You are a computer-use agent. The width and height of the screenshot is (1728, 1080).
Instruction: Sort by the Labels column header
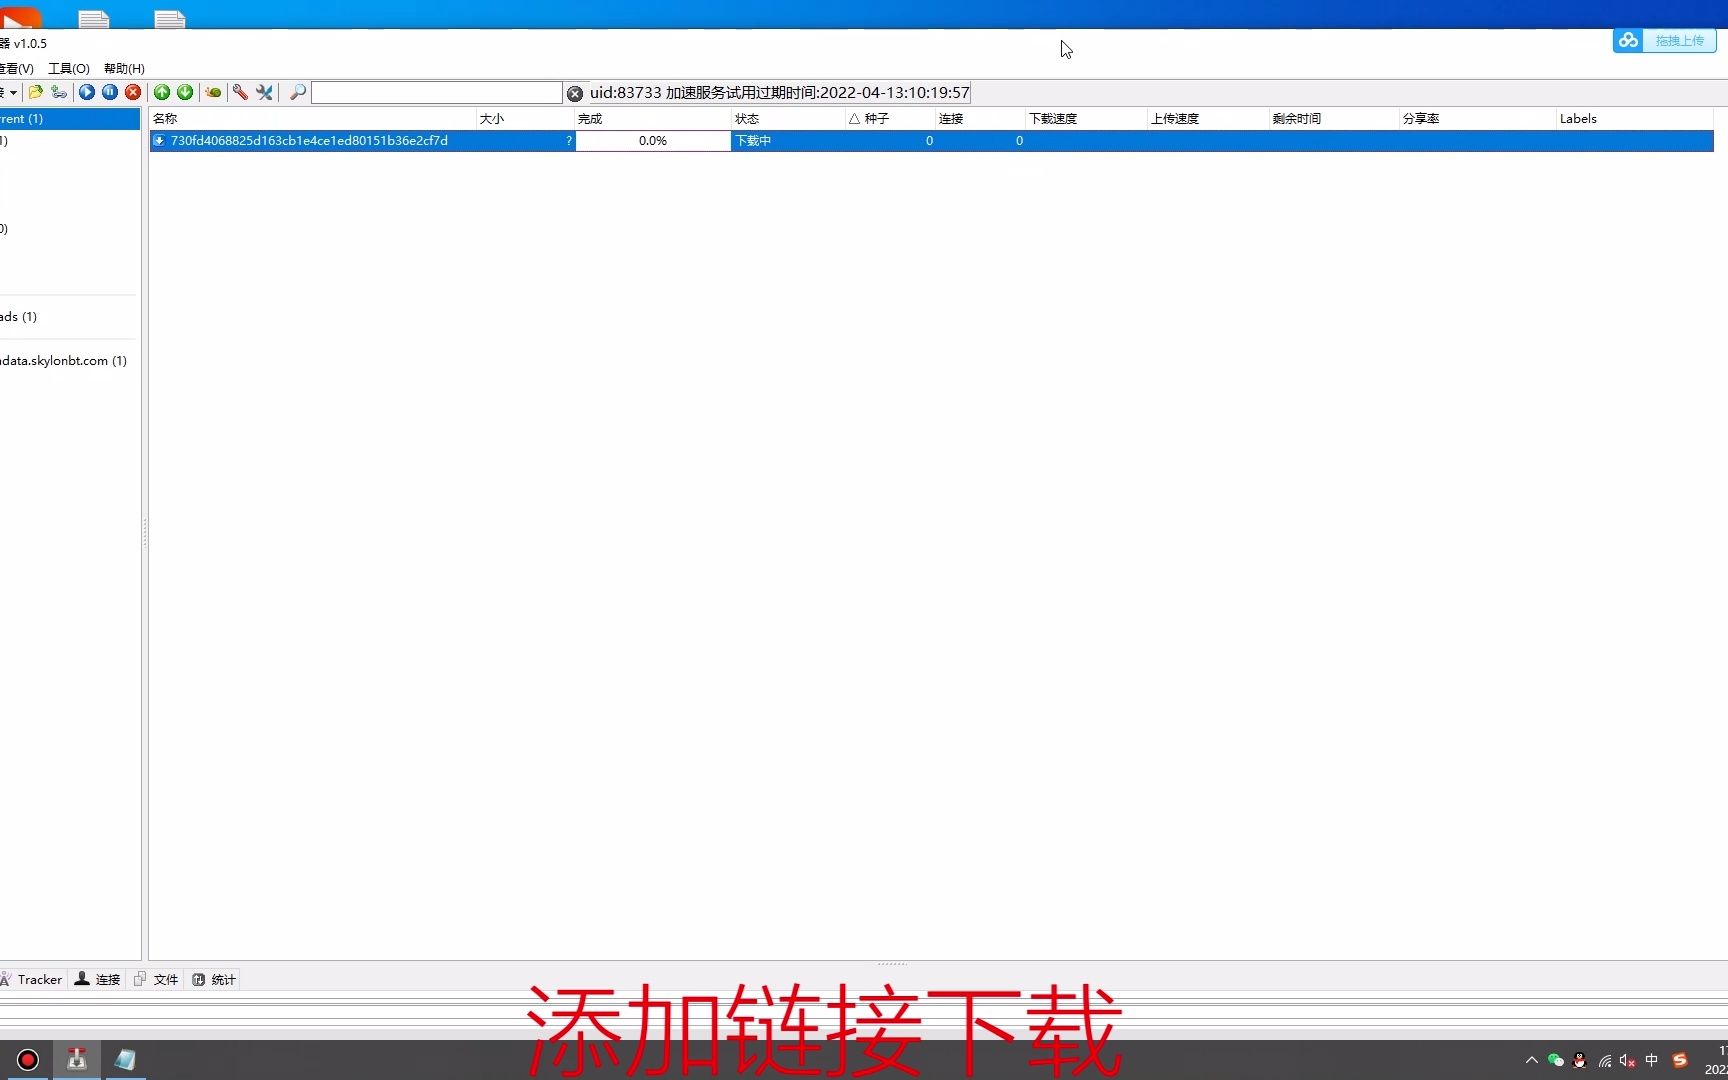(x=1634, y=118)
